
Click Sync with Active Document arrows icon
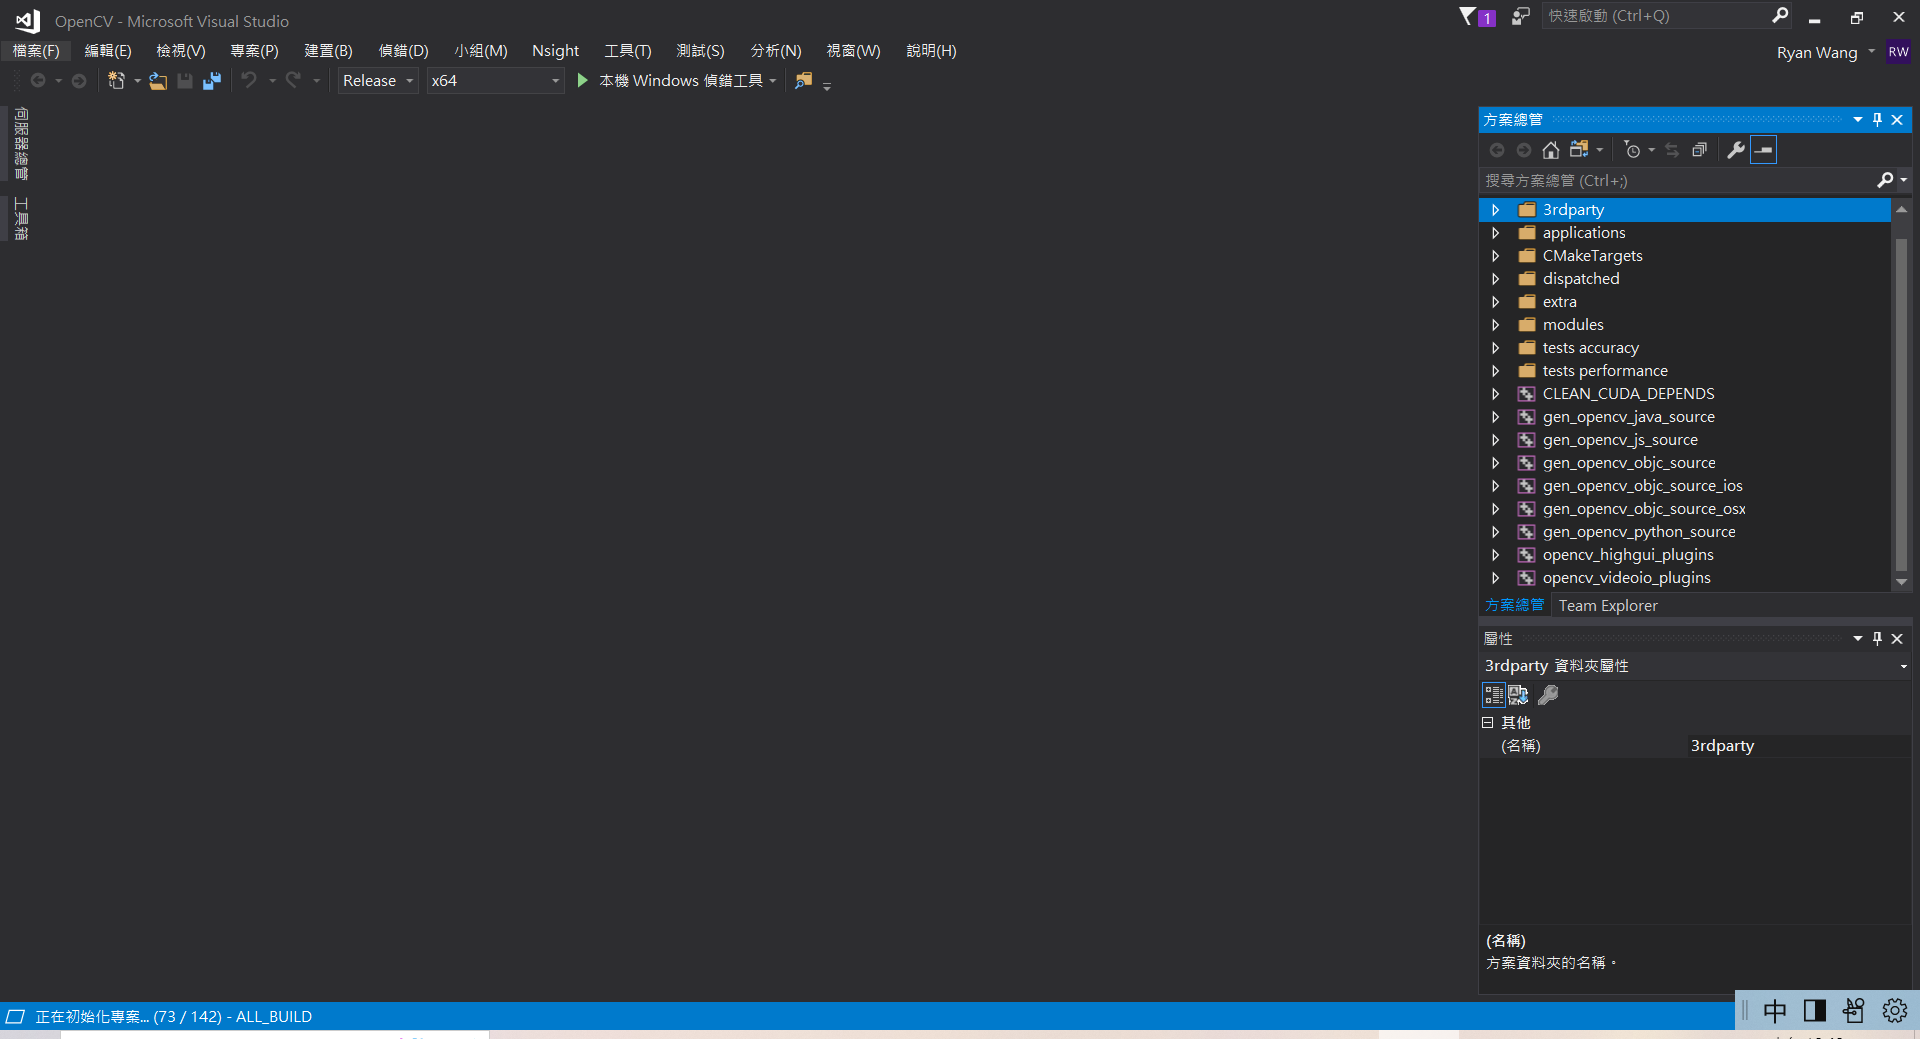click(x=1672, y=150)
